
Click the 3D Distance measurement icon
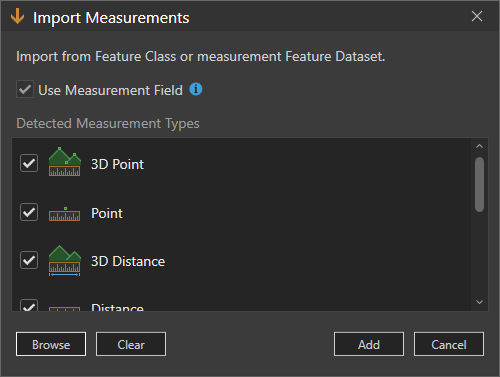(x=65, y=261)
